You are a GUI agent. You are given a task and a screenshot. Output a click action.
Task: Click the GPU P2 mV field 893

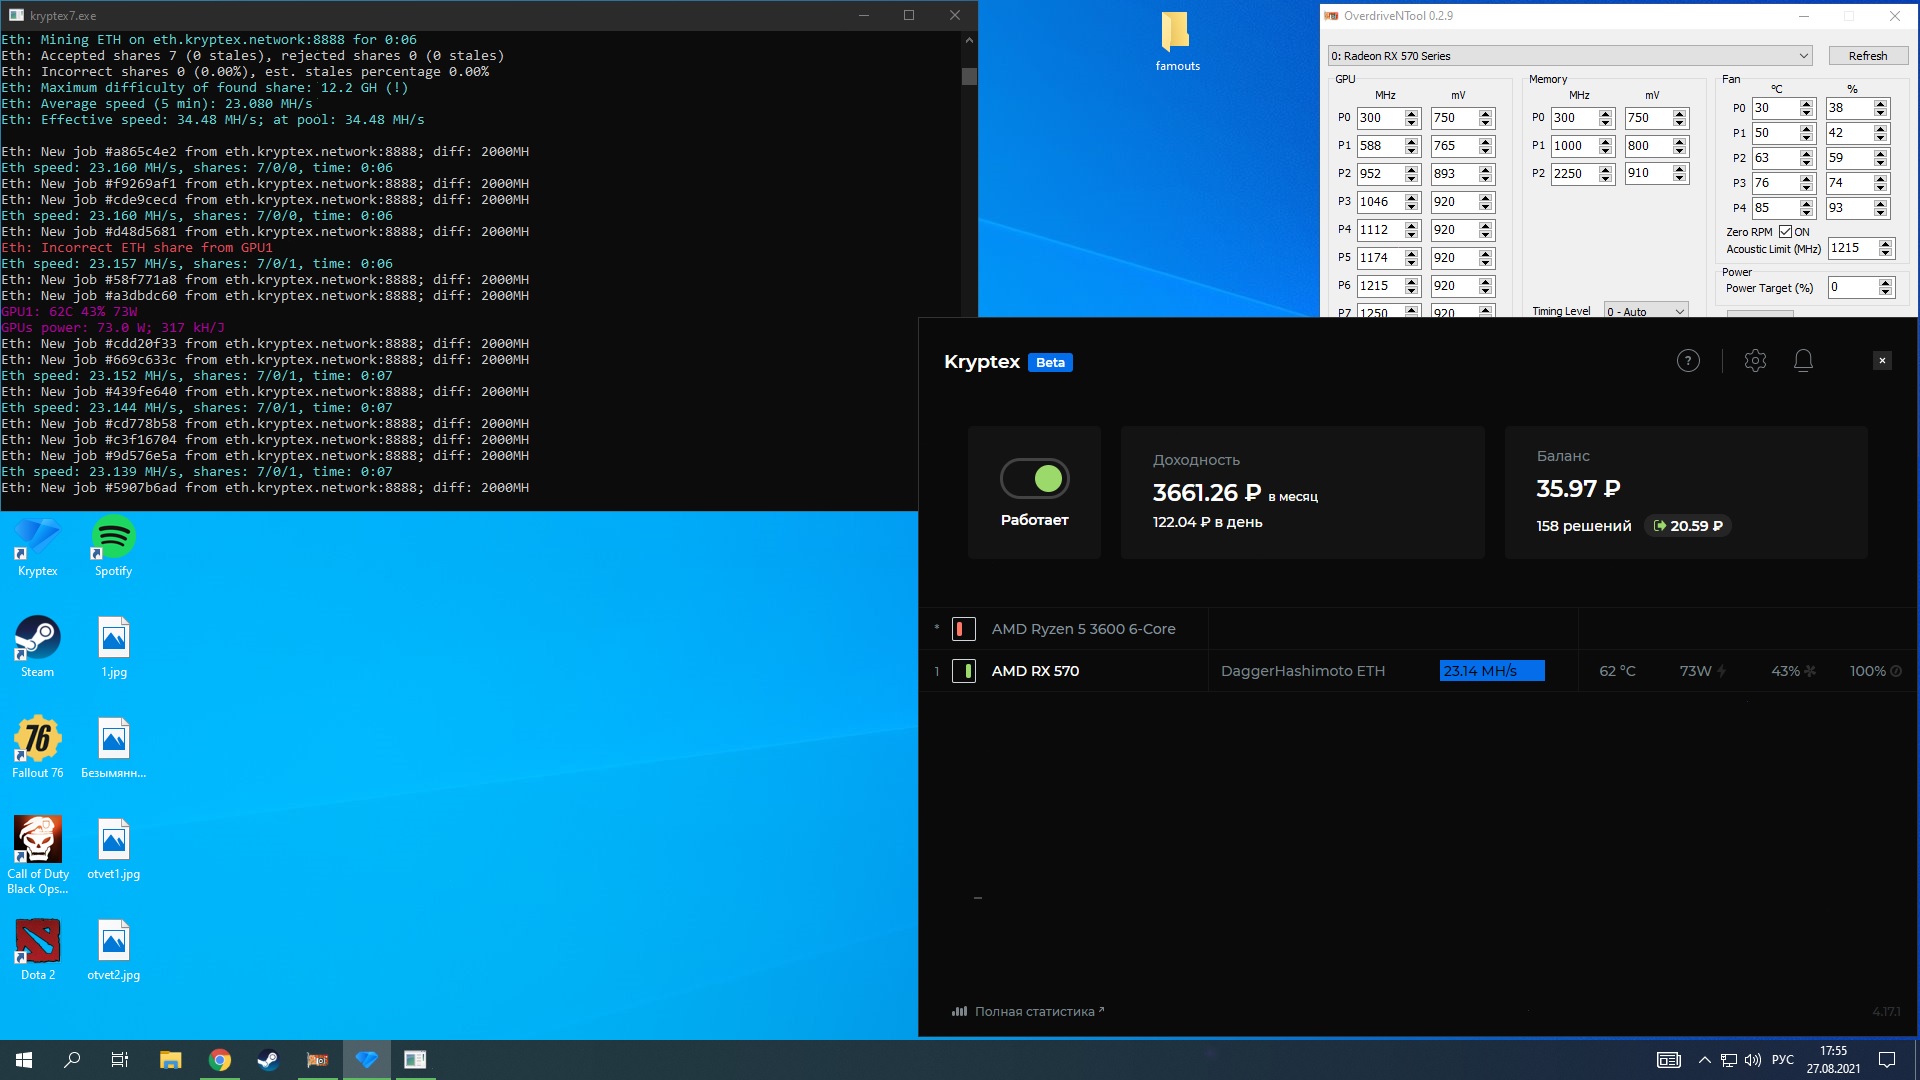point(1455,174)
